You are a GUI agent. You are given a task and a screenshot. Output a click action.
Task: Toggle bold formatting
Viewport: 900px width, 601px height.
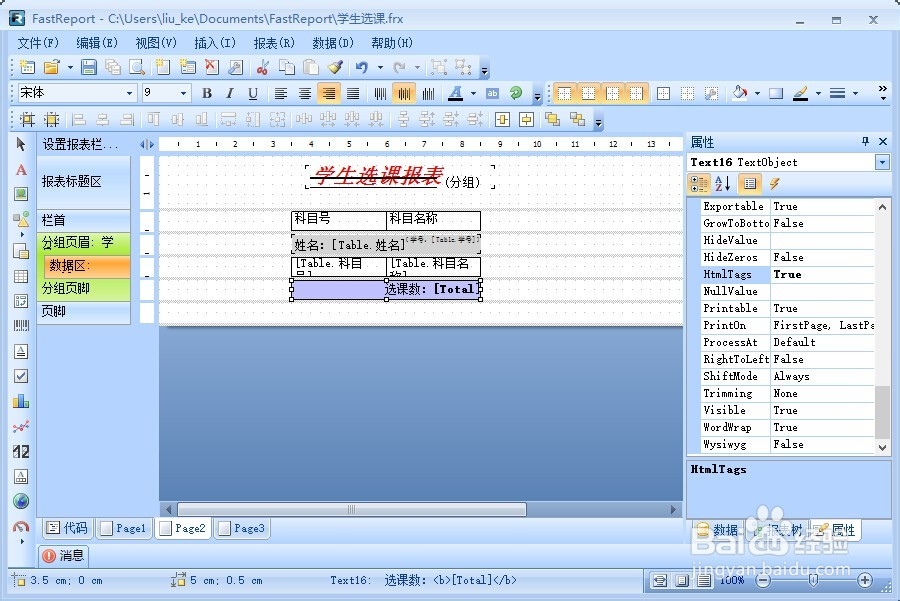pos(206,93)
